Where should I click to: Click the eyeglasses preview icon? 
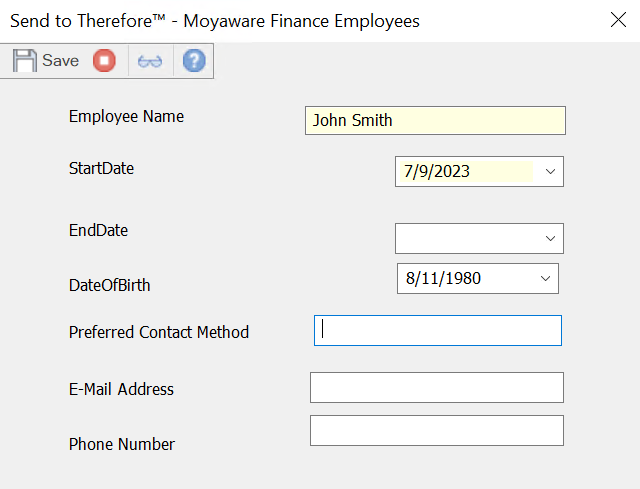point(150,61)
